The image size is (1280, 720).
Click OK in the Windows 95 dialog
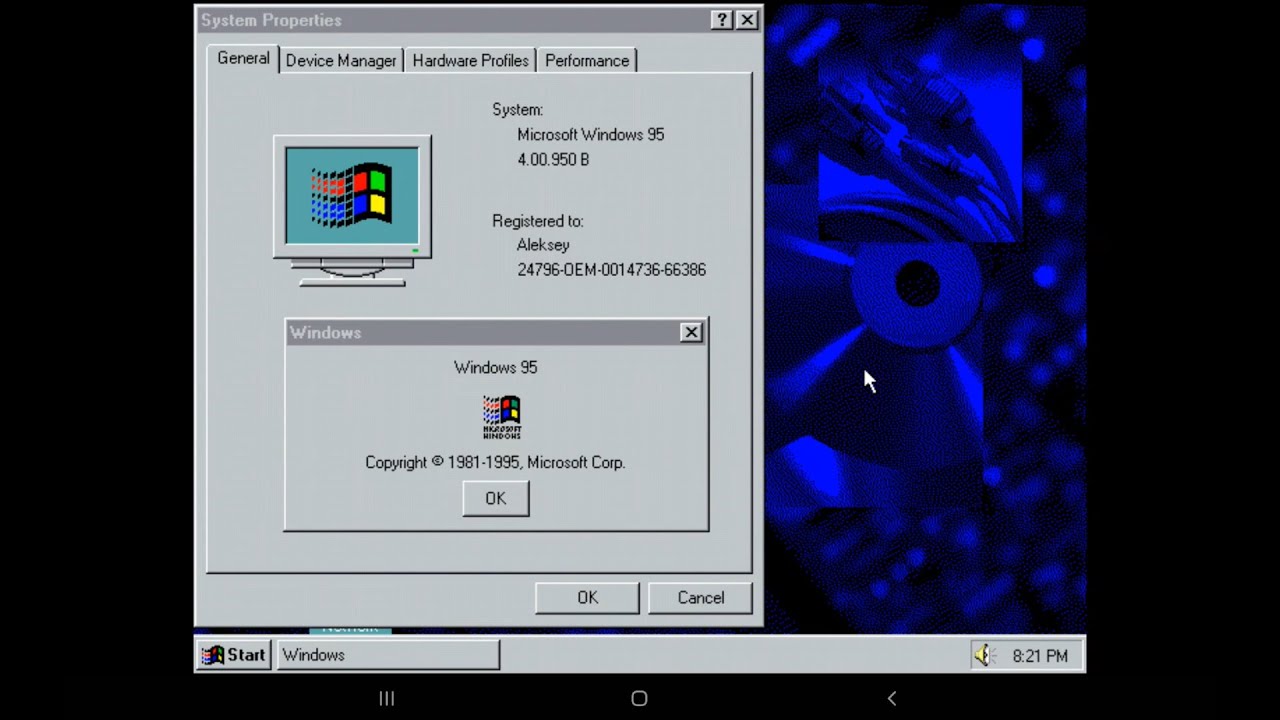pos(496,498)
